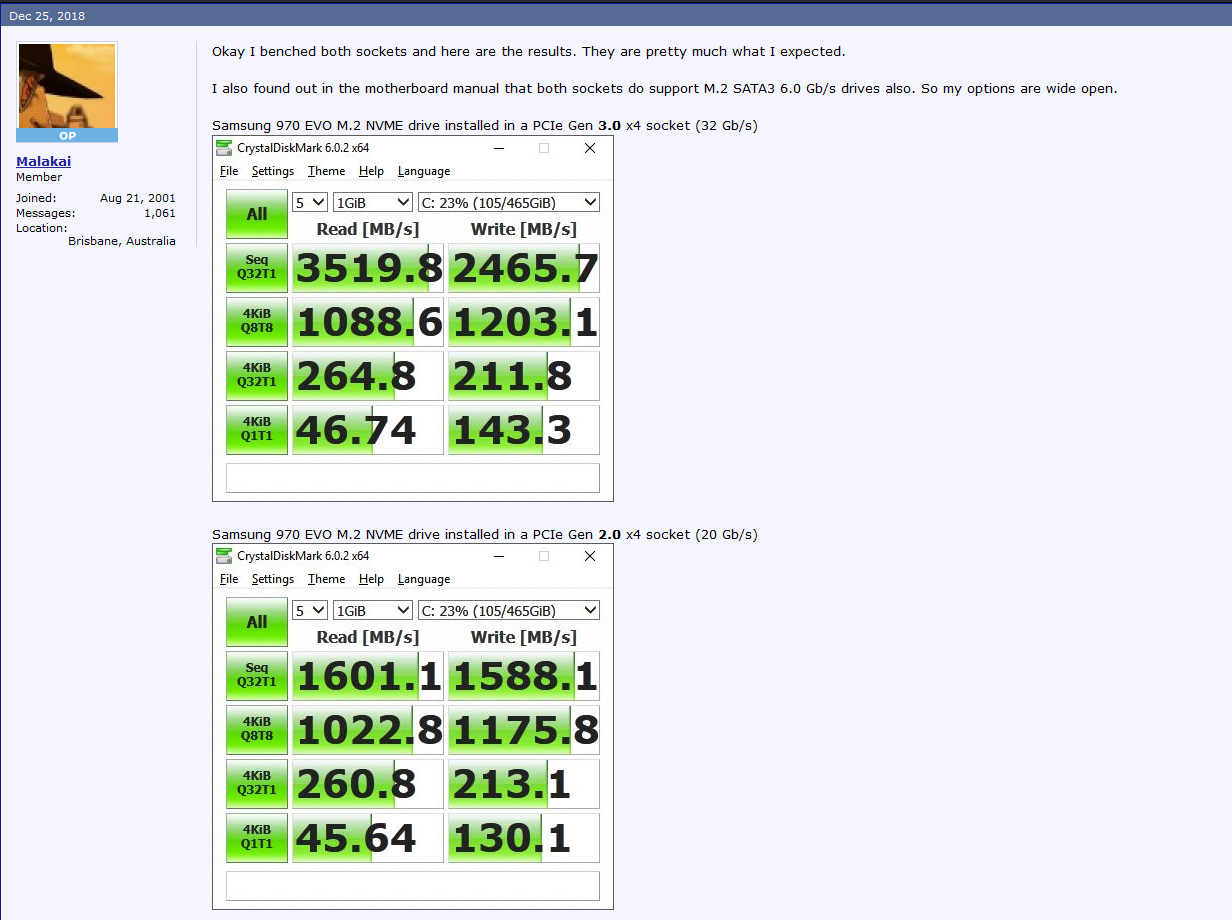Open the File menu in the Gen 3.0 benchmark window
1232x920 pixels.
pos(229,171)
